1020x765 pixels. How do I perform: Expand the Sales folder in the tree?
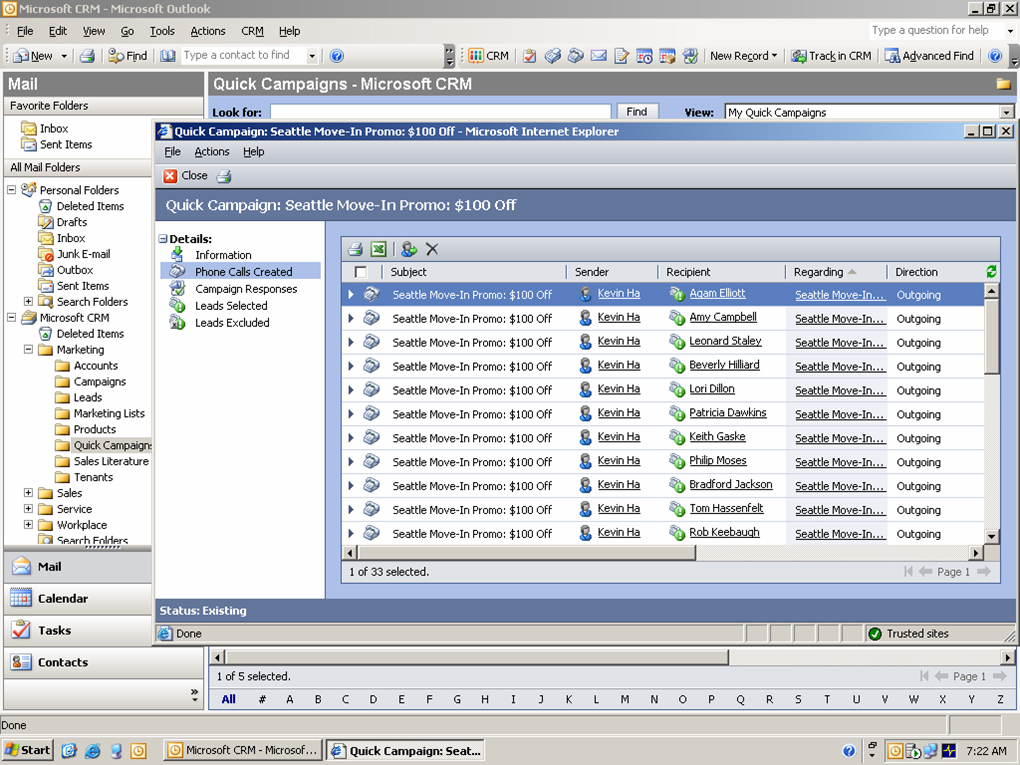29,493
